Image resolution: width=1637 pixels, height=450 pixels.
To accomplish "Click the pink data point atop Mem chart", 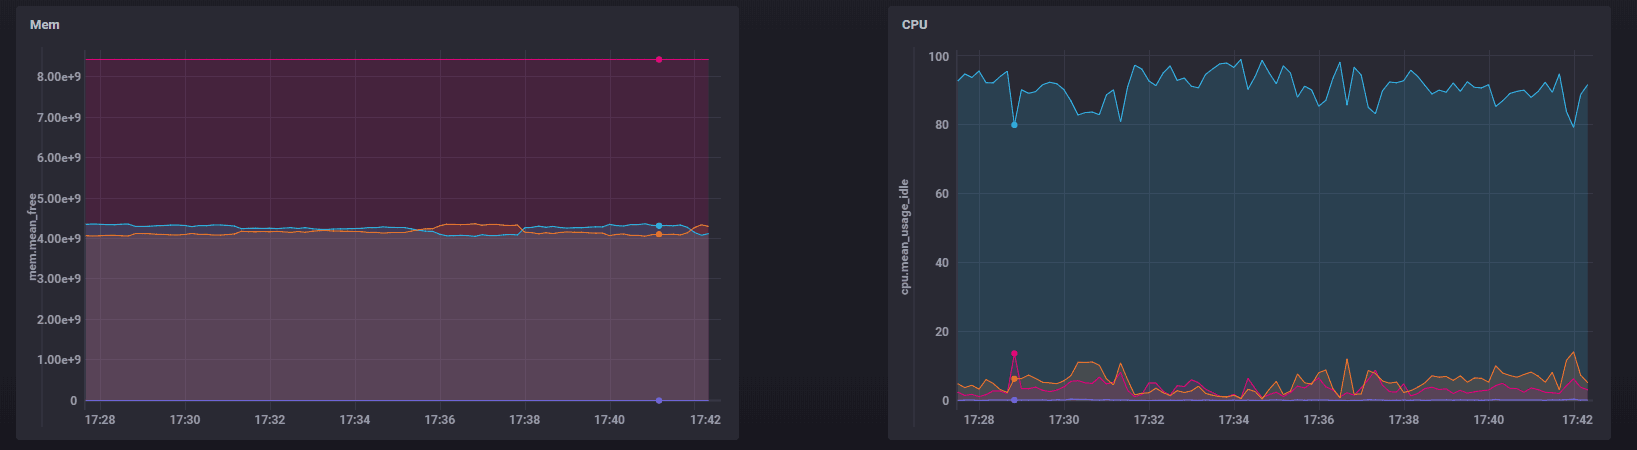I will point(659,60).
